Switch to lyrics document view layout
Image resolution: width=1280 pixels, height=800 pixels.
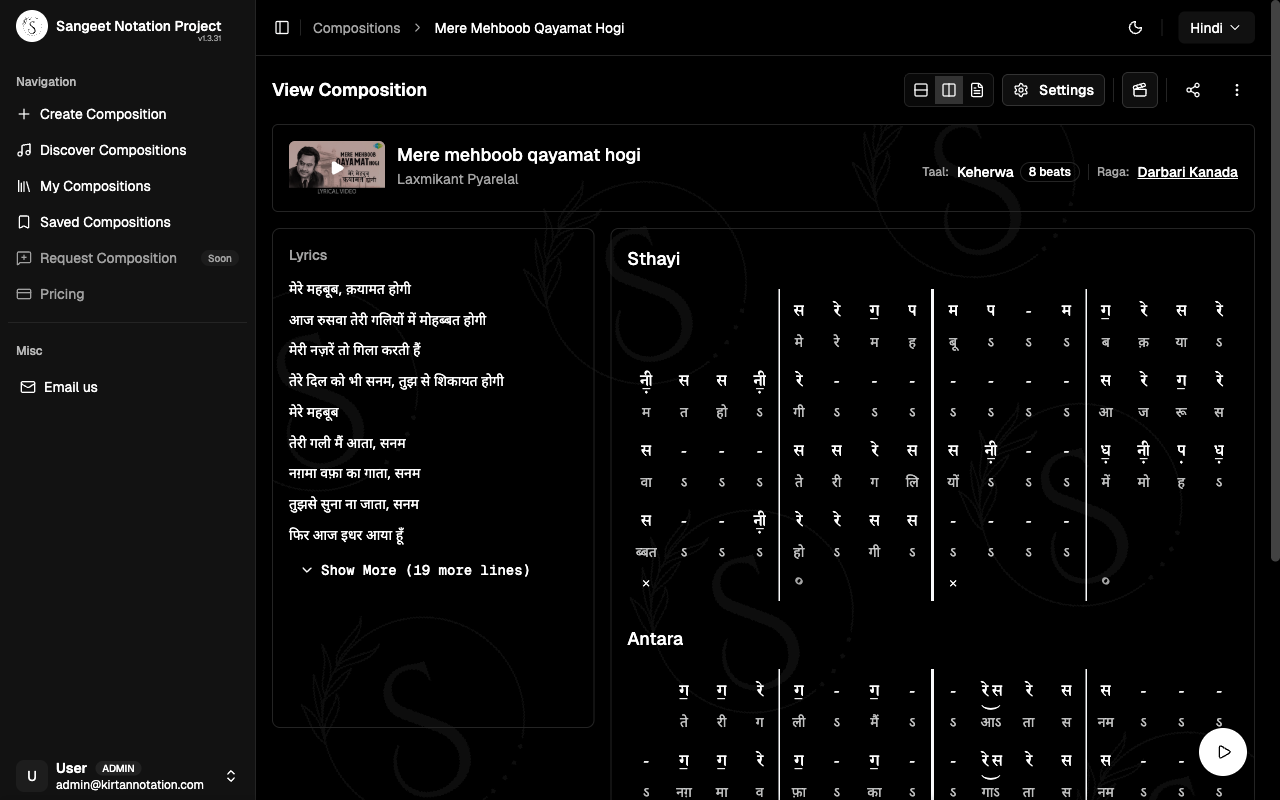pos(977,89)
